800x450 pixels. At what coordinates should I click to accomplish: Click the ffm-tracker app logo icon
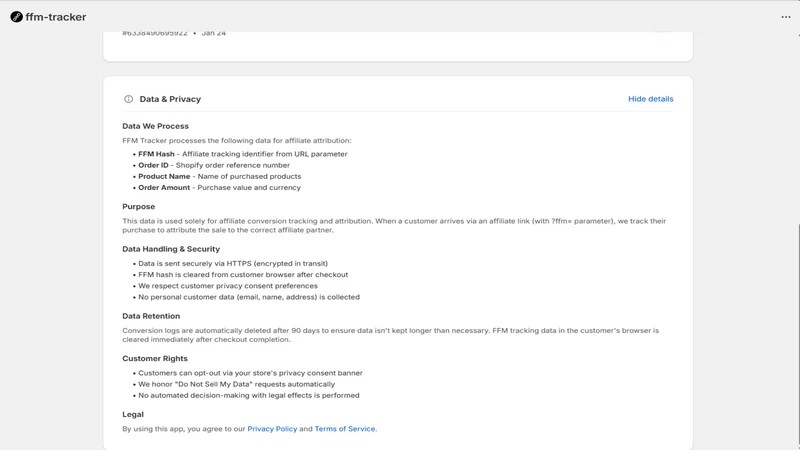point(16,17)
